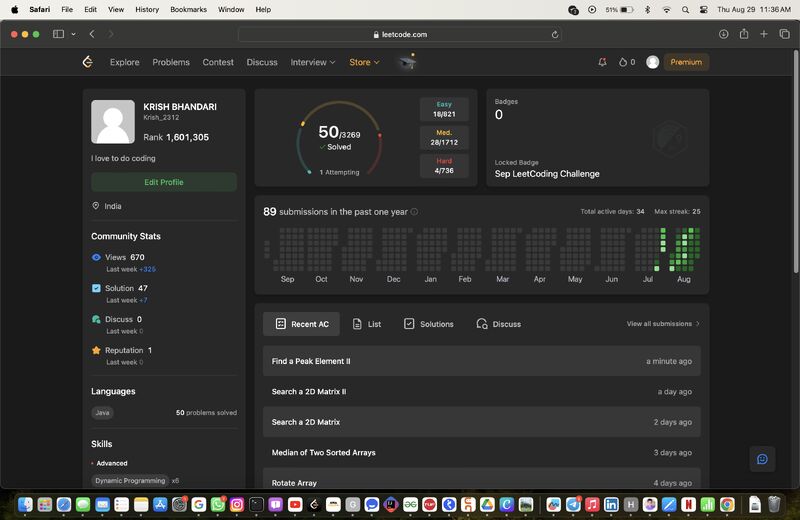800x520 pixels.
Task: Open Telegram from the dock
Action: click(x=572, y=505)
